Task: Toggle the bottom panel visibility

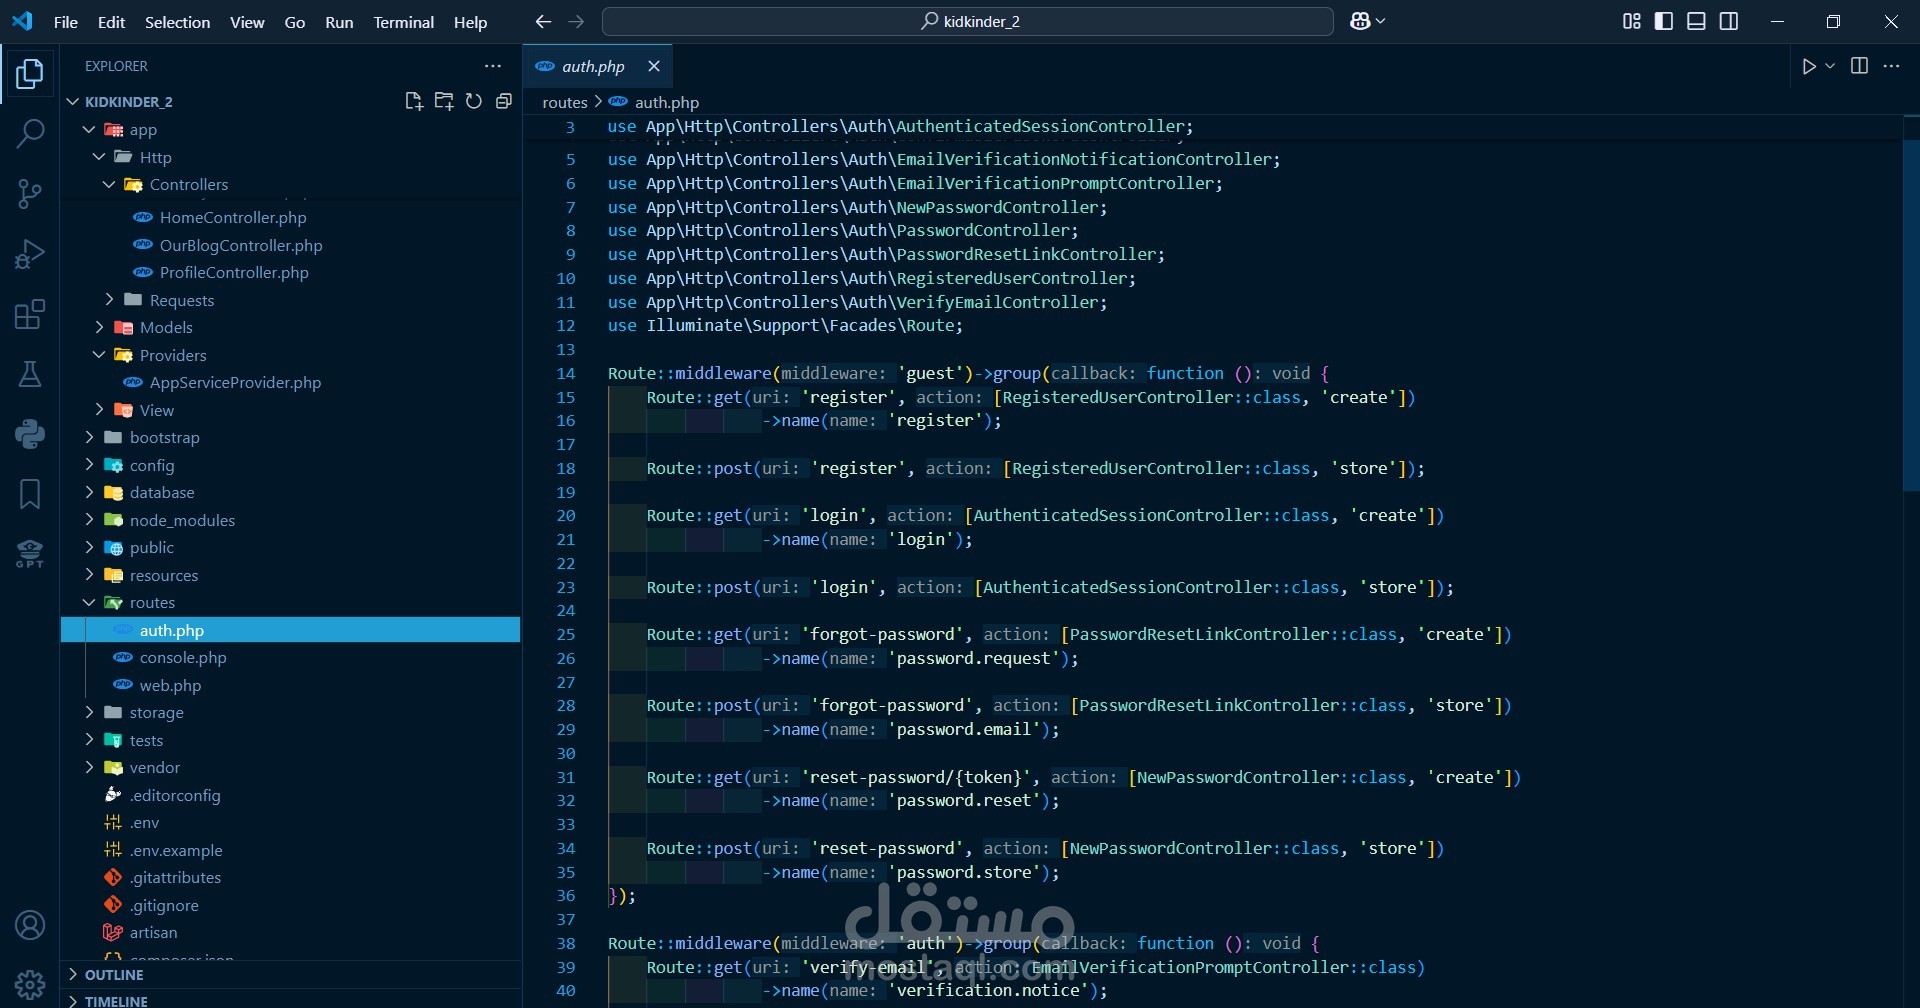Action: tap(1696, 21)
